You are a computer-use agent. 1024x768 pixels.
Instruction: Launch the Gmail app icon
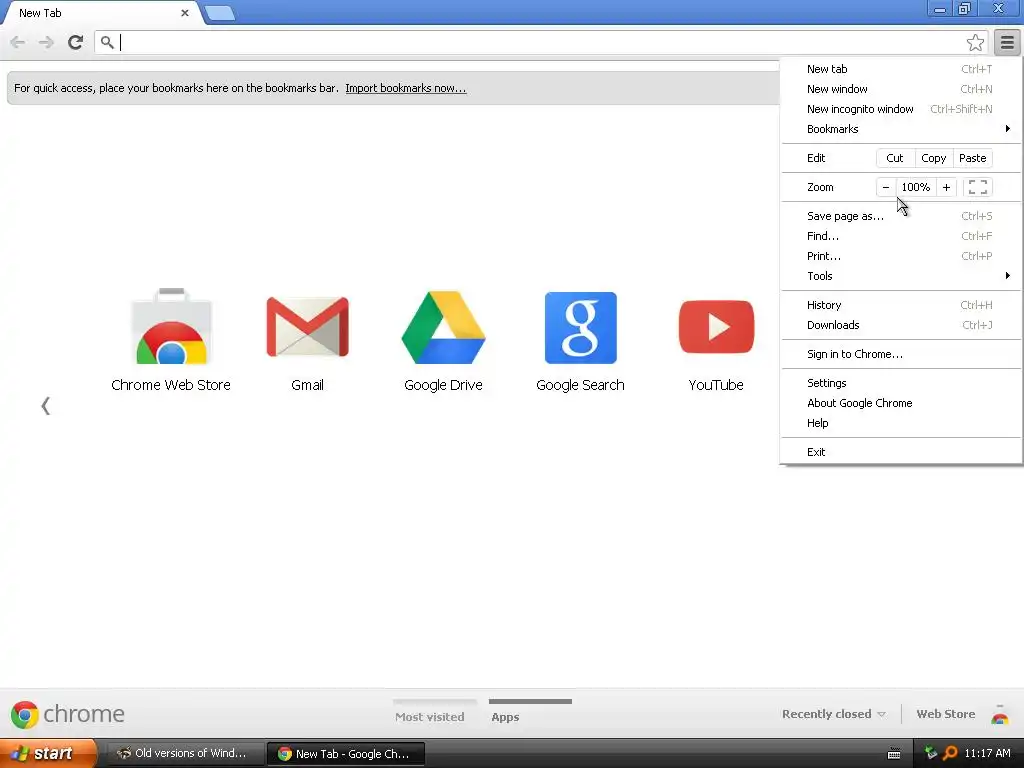[x=308, y=327]
